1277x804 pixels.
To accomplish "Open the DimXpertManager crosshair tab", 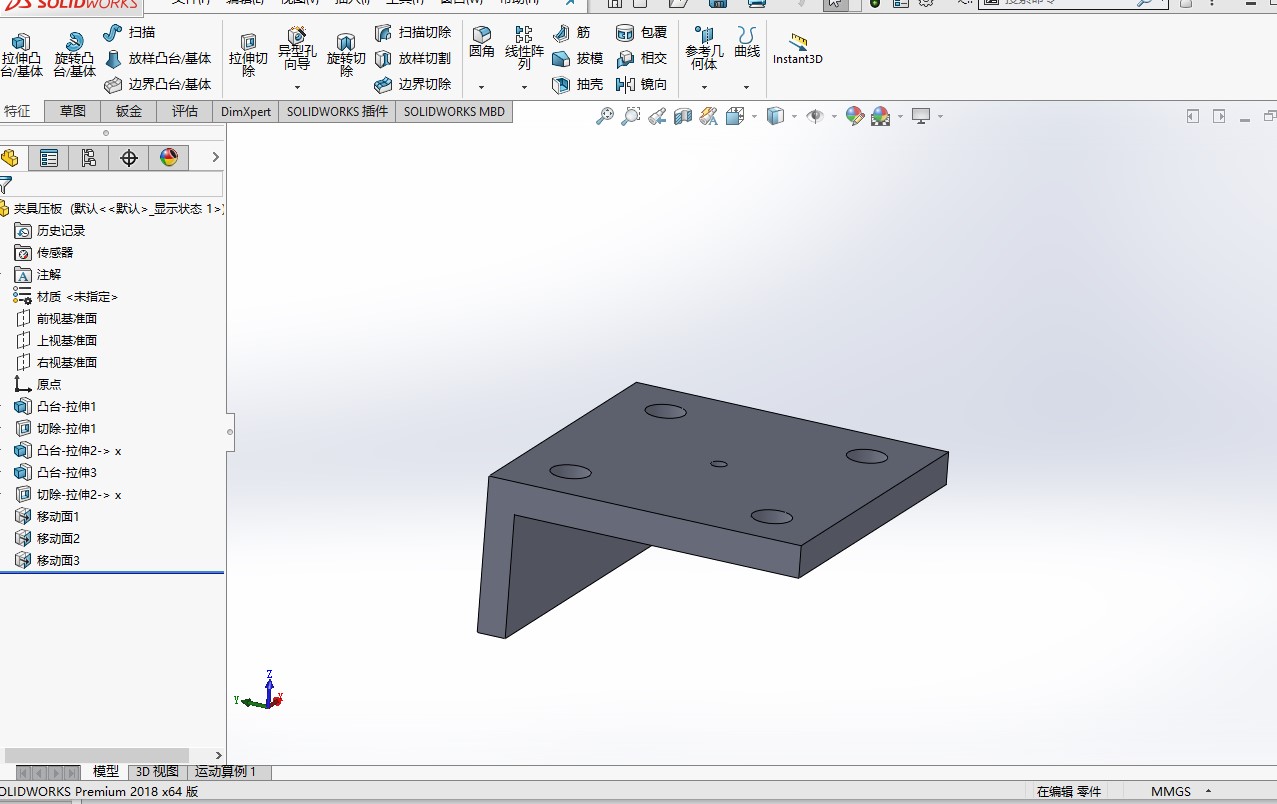I will 128,158.
